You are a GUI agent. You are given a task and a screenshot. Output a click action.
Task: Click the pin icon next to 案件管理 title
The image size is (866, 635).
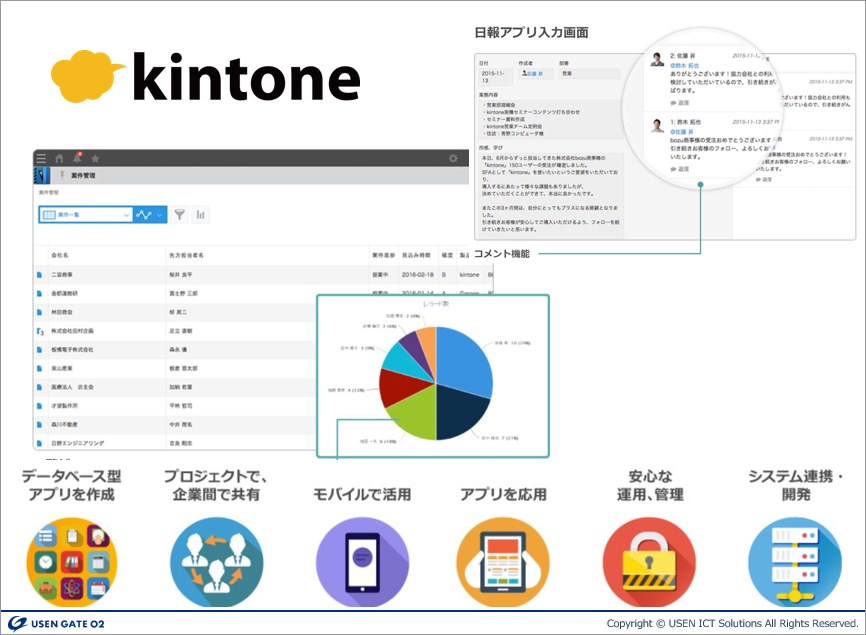(x=62, y=176)
